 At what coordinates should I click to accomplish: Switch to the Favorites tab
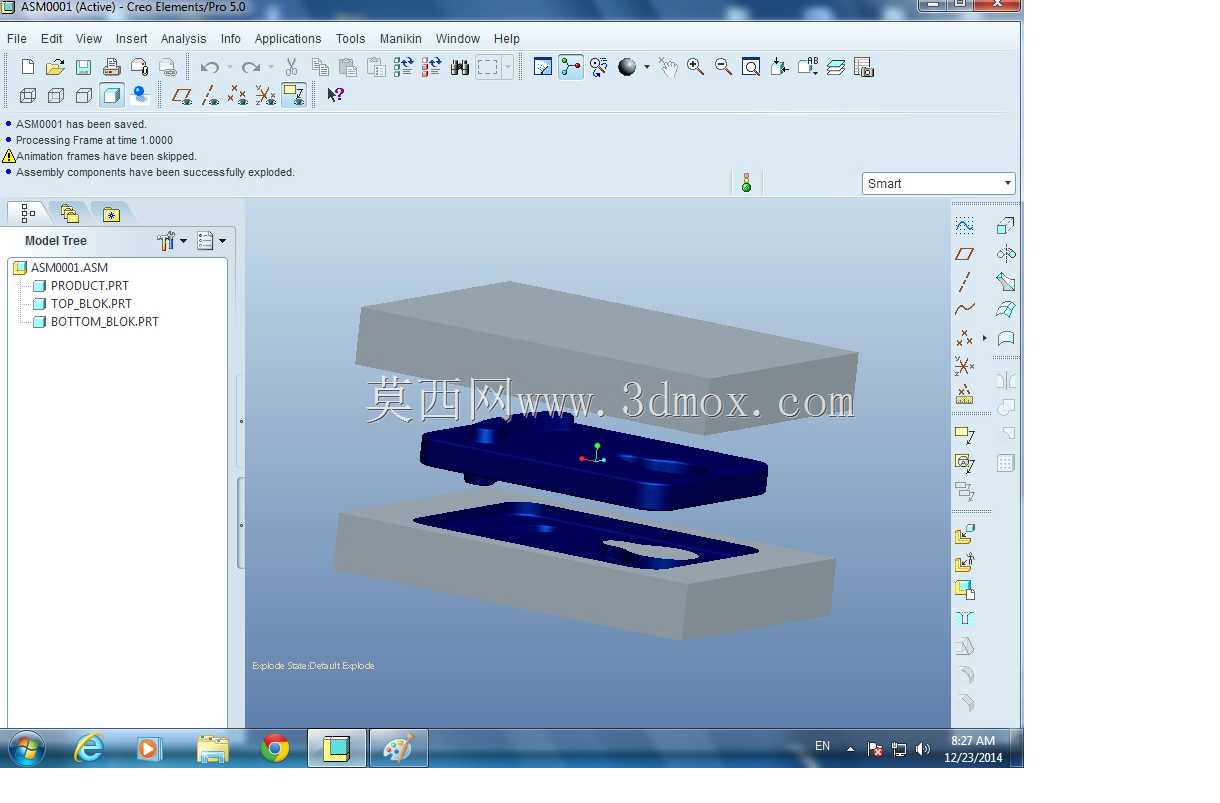coord(111,213)
